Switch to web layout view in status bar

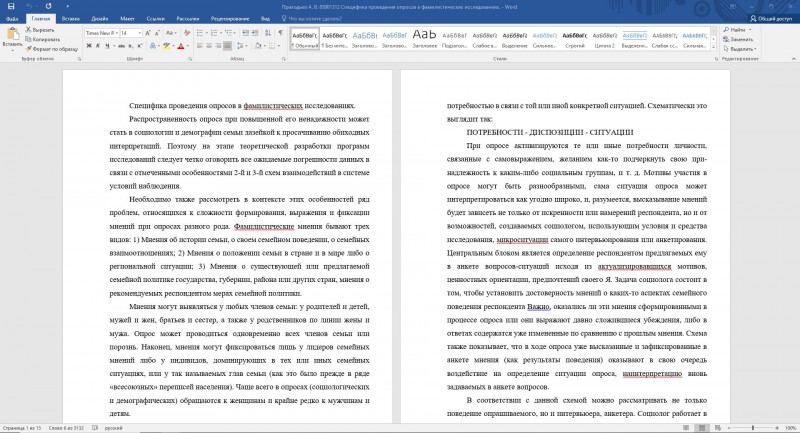718,428
